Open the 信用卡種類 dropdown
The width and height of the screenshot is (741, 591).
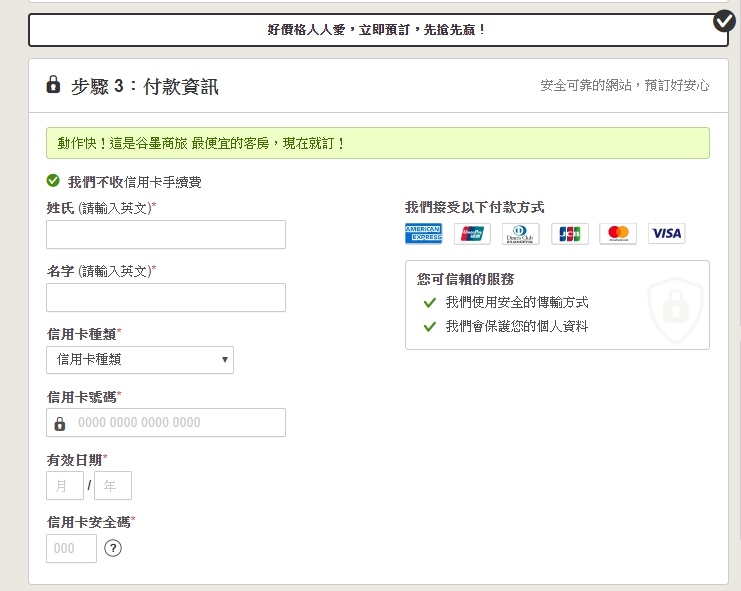[x=140, y=360]
